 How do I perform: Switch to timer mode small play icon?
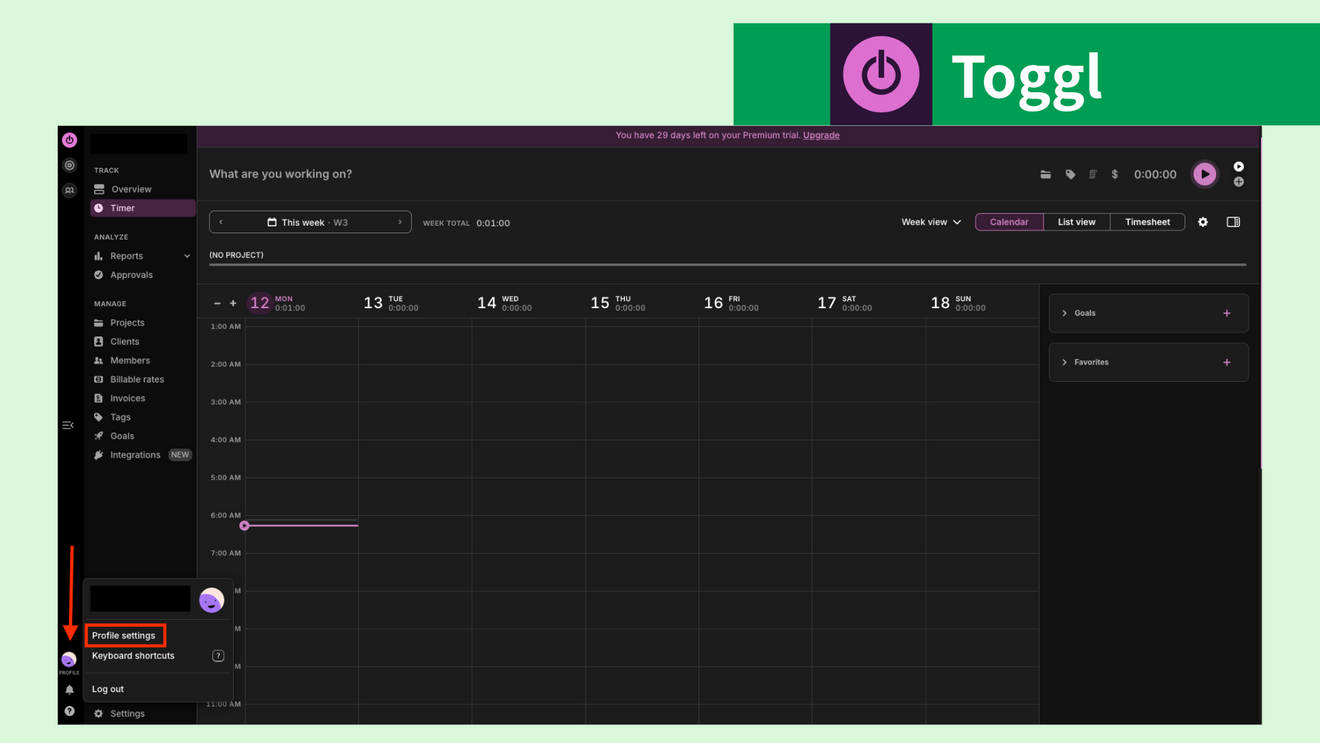1239,167
